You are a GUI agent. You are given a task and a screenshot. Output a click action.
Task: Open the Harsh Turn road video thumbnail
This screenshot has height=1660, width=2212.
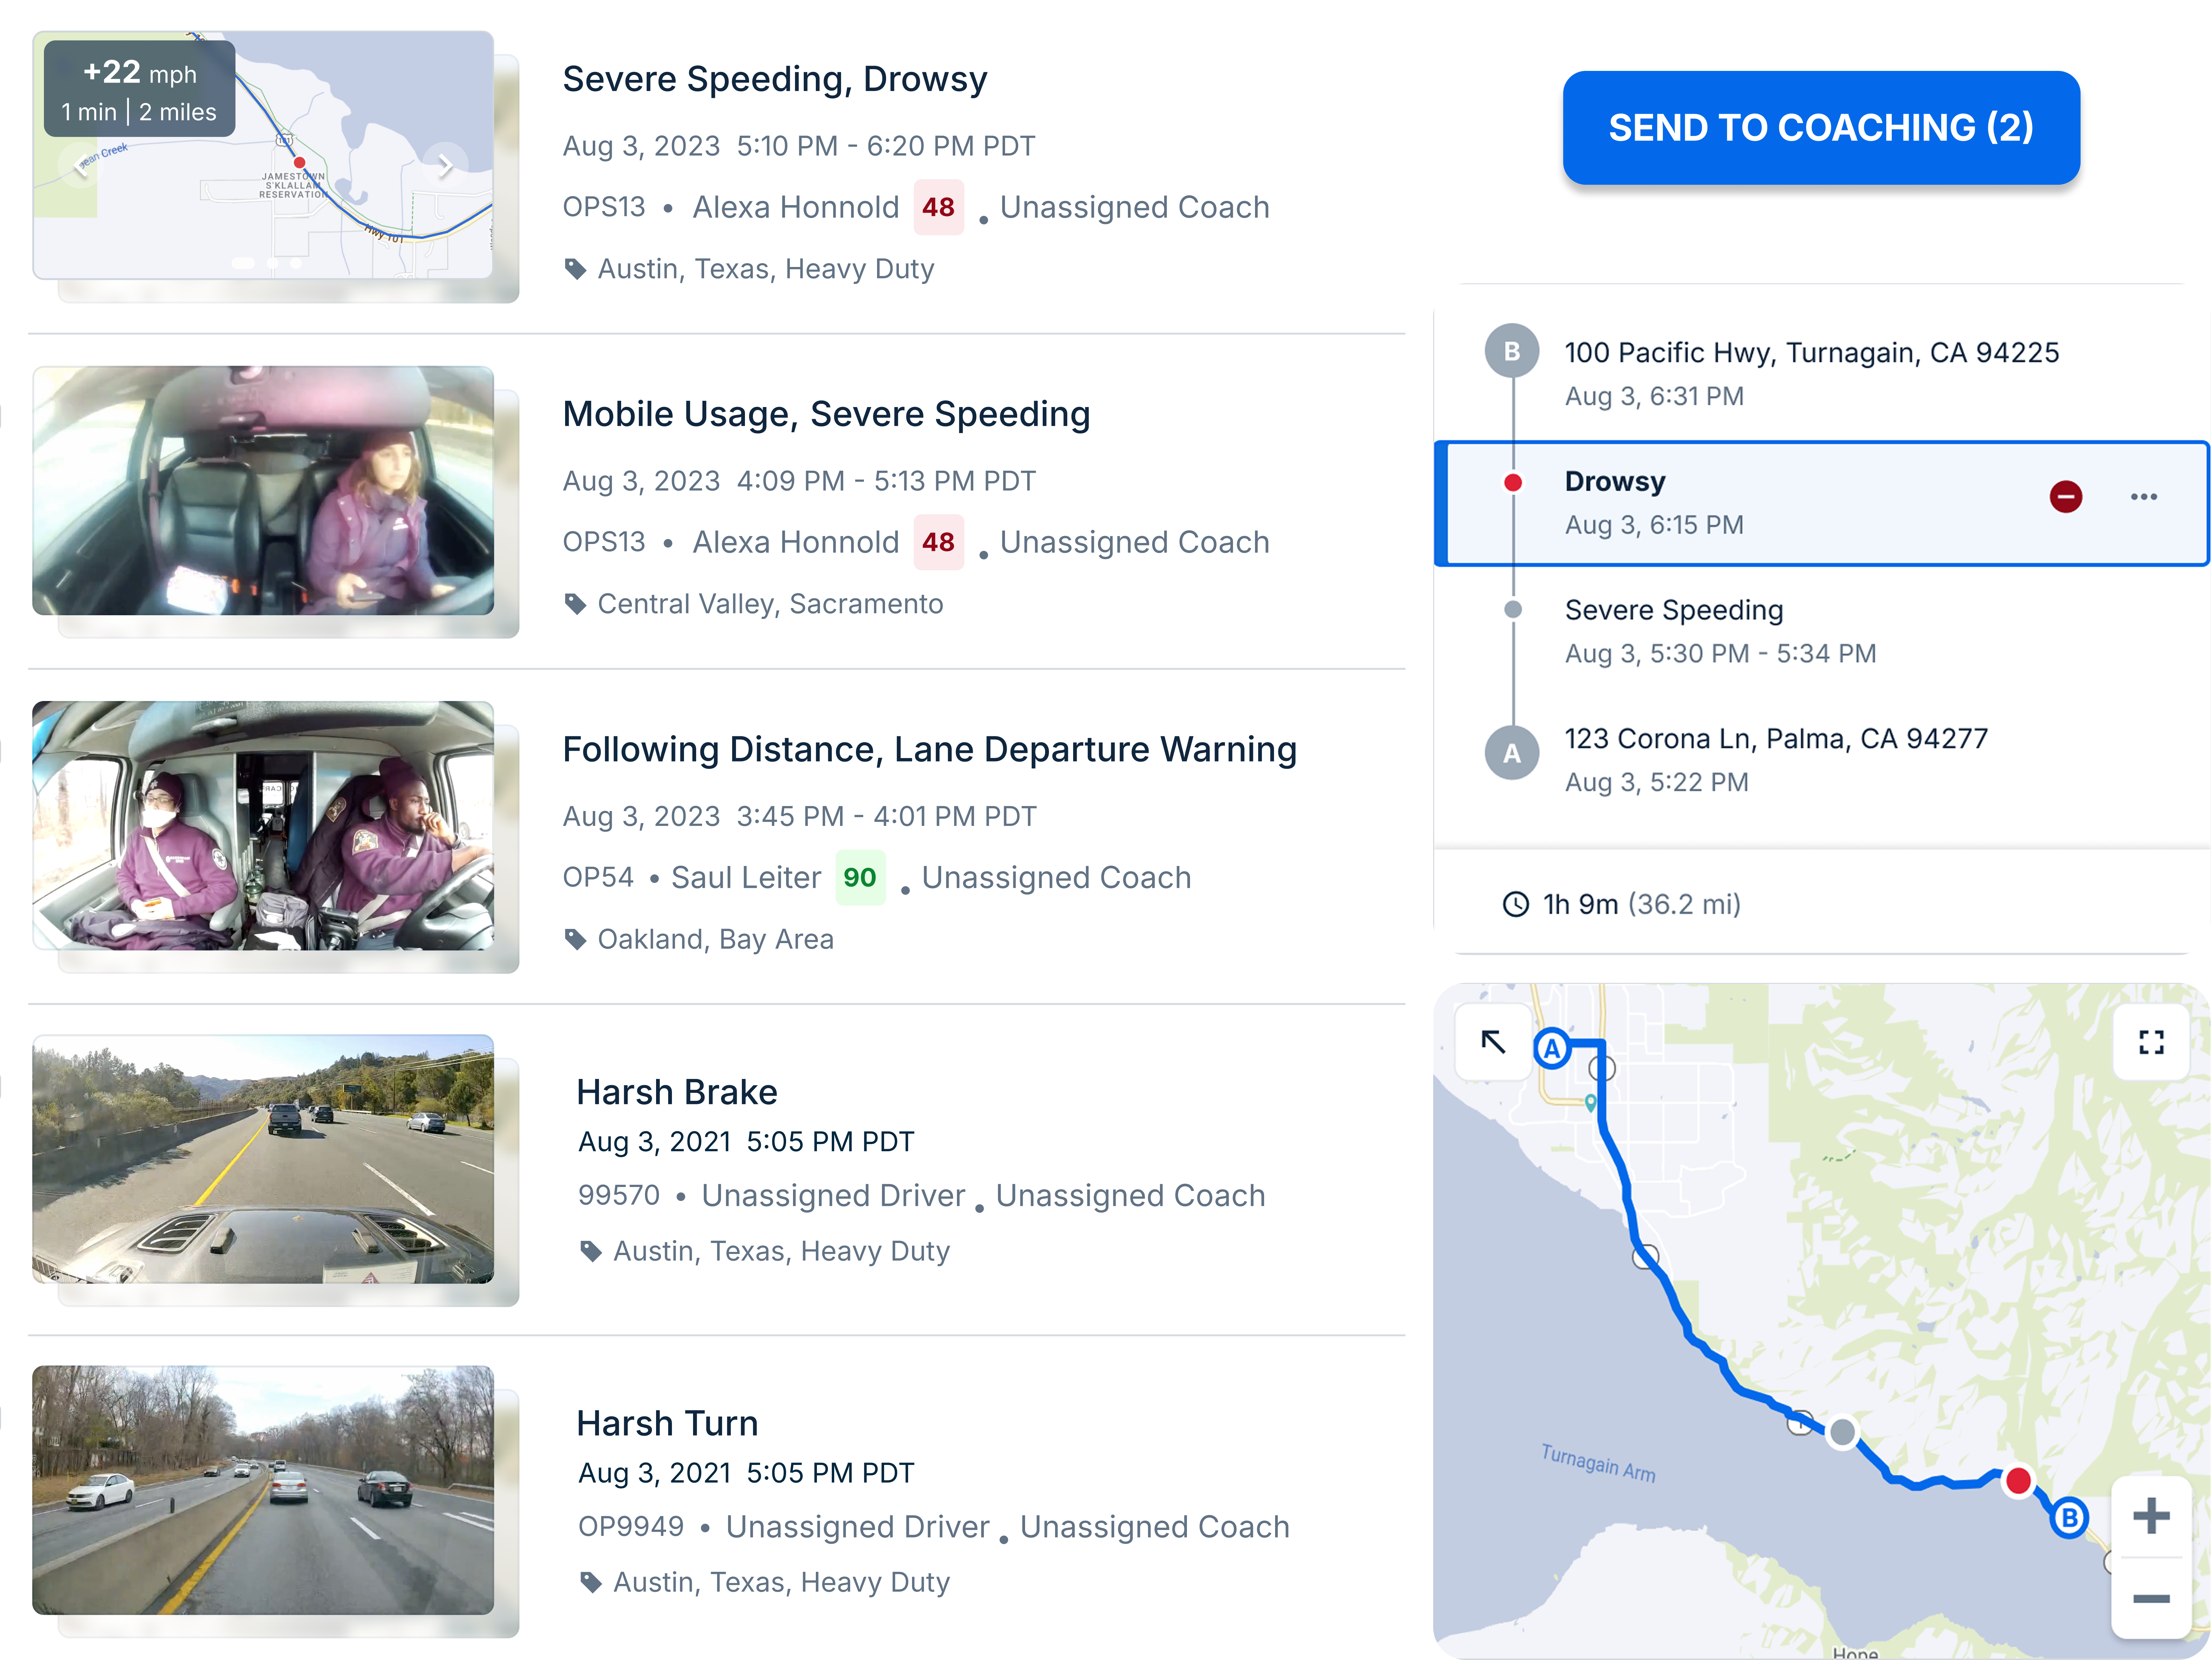click(x=263, y=1490)
